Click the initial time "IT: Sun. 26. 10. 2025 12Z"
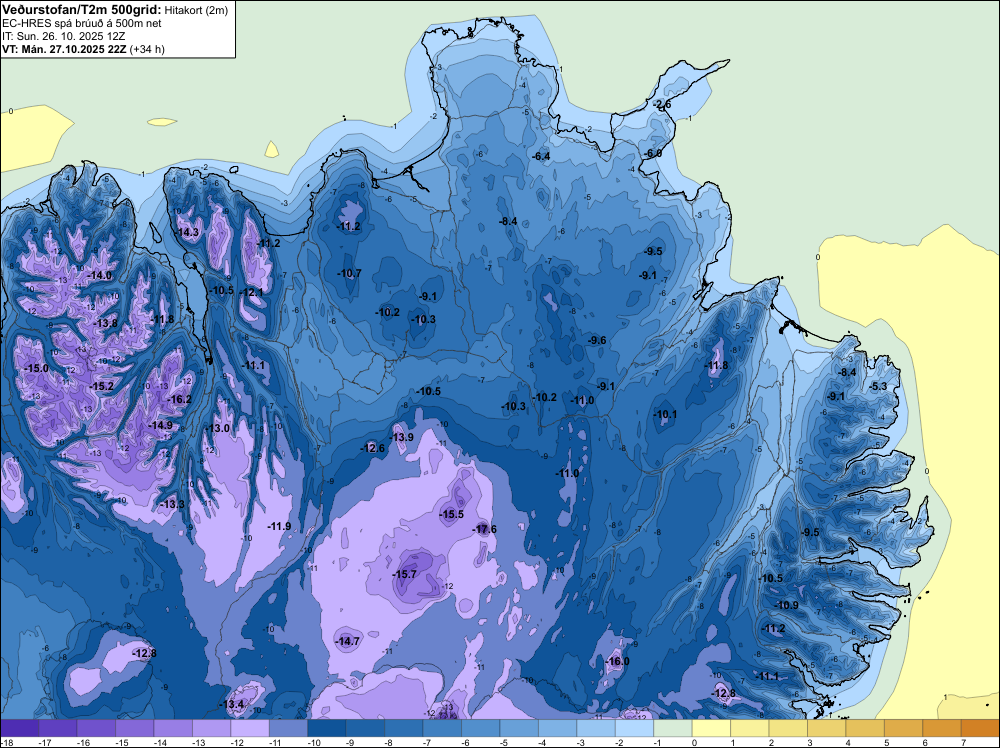 point(63,36)
